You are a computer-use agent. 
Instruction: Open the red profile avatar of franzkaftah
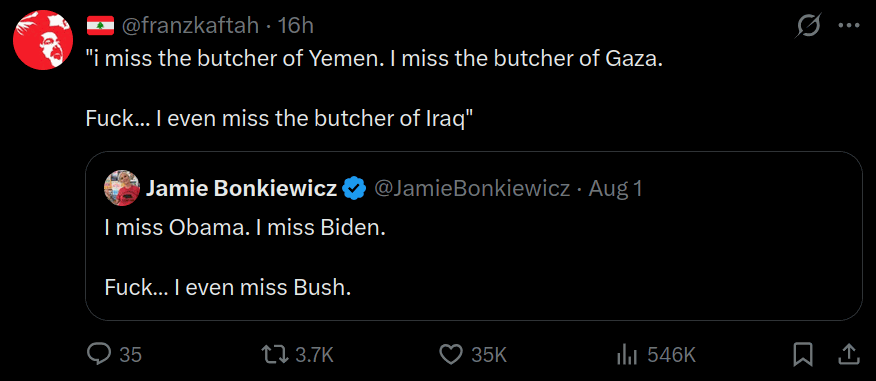pyautogui.click(x=43, y=40)
